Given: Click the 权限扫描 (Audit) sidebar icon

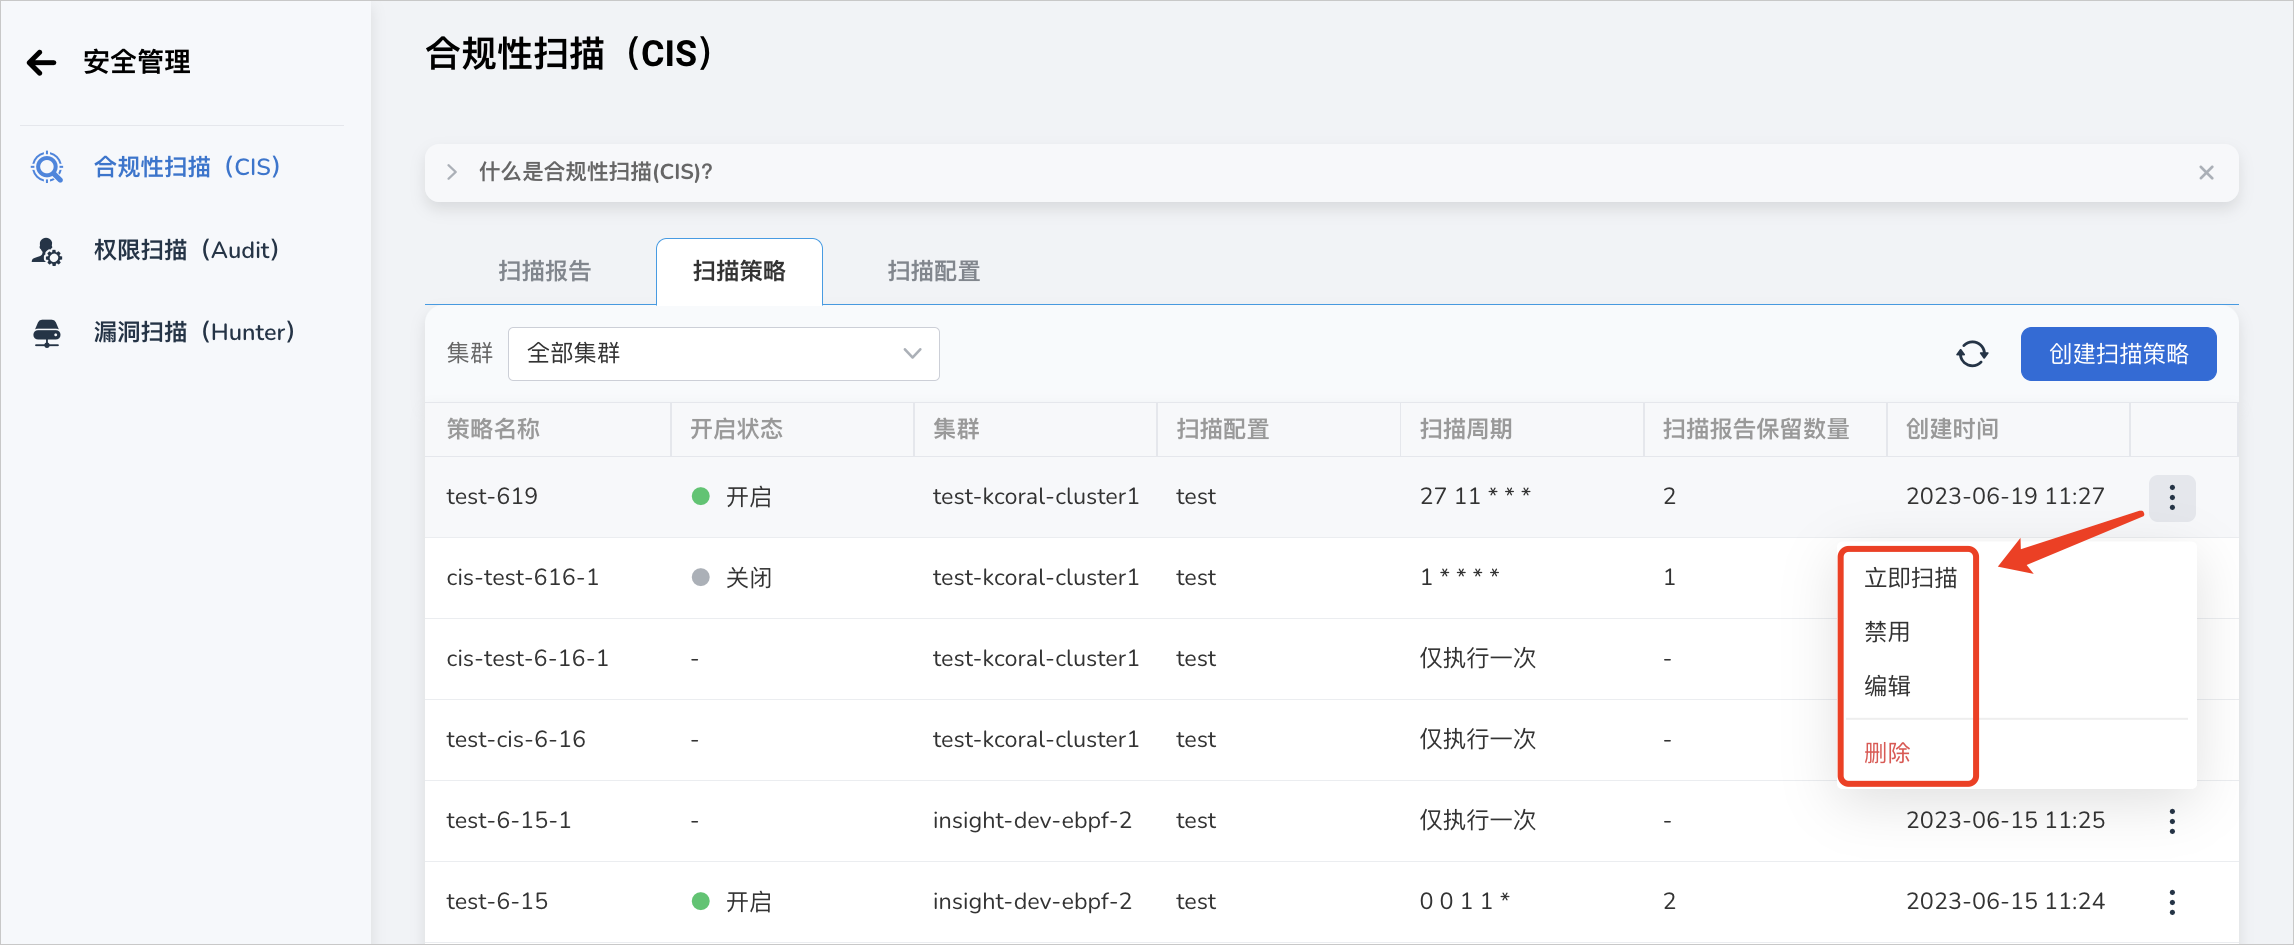Looking at the screenshot, I should click(47, 250).
